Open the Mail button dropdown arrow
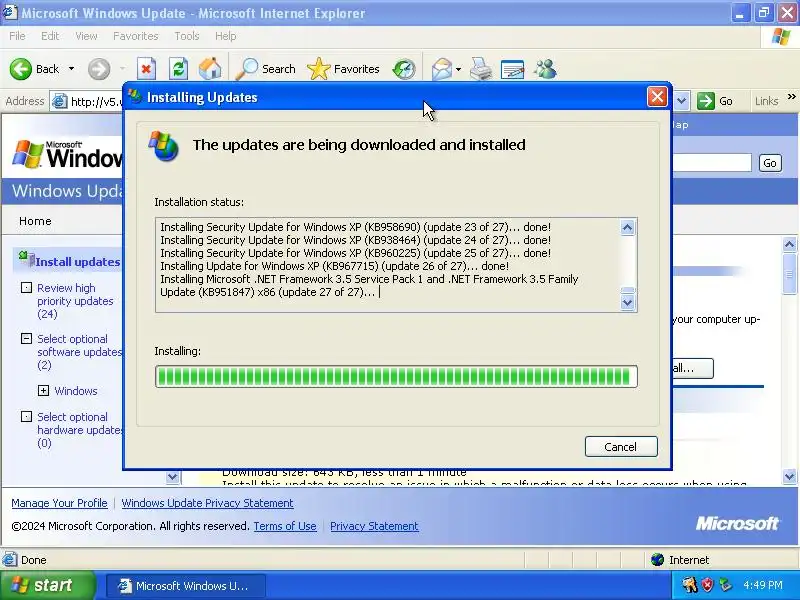 tap(458, 69)
